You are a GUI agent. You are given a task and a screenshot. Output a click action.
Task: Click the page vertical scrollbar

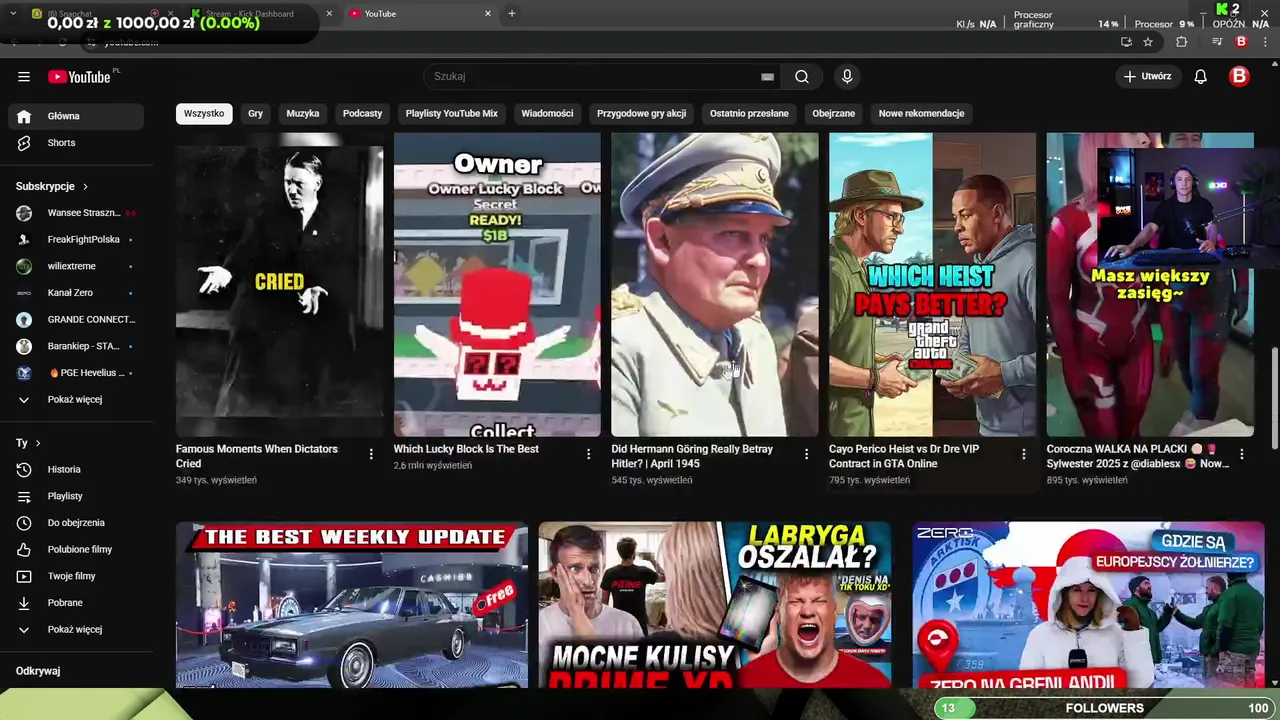click(1274, 398)
